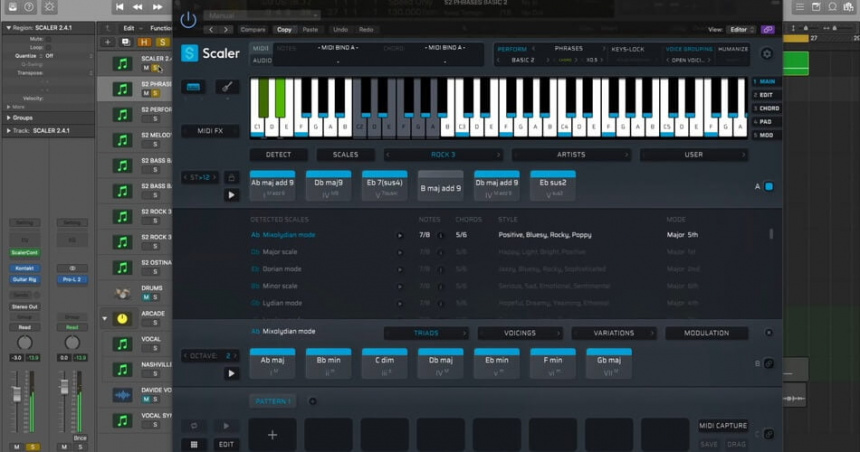Image resolution: width=860 pixels, height=452 pixels.
Task: Open Logic list editors icon at top right
Action: click(x=800, y=7)
